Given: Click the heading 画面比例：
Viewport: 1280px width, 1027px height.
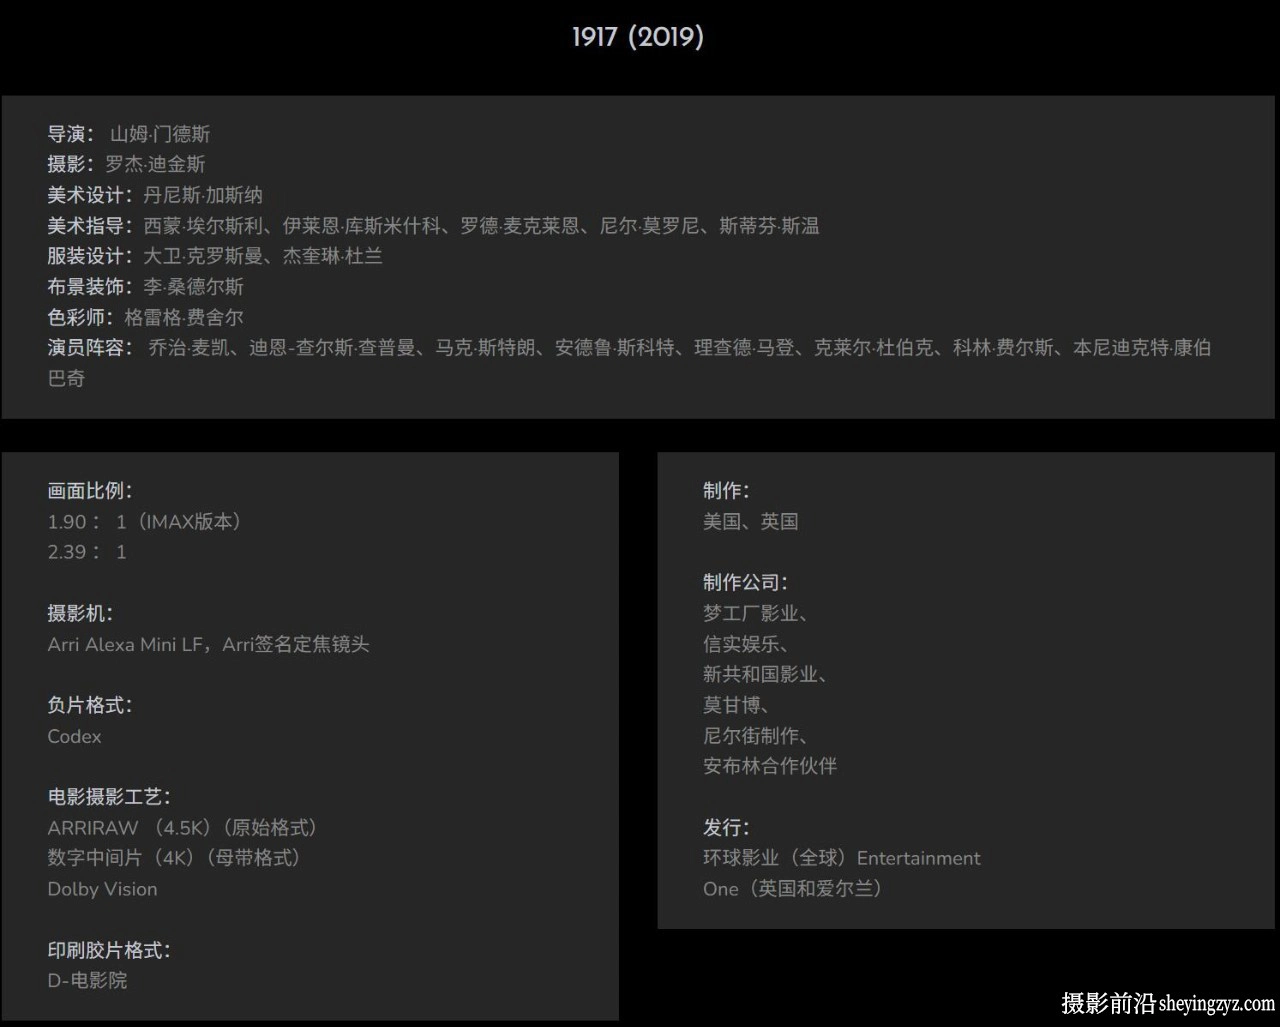Looking at the screenshot, I should tap(91, 491).
